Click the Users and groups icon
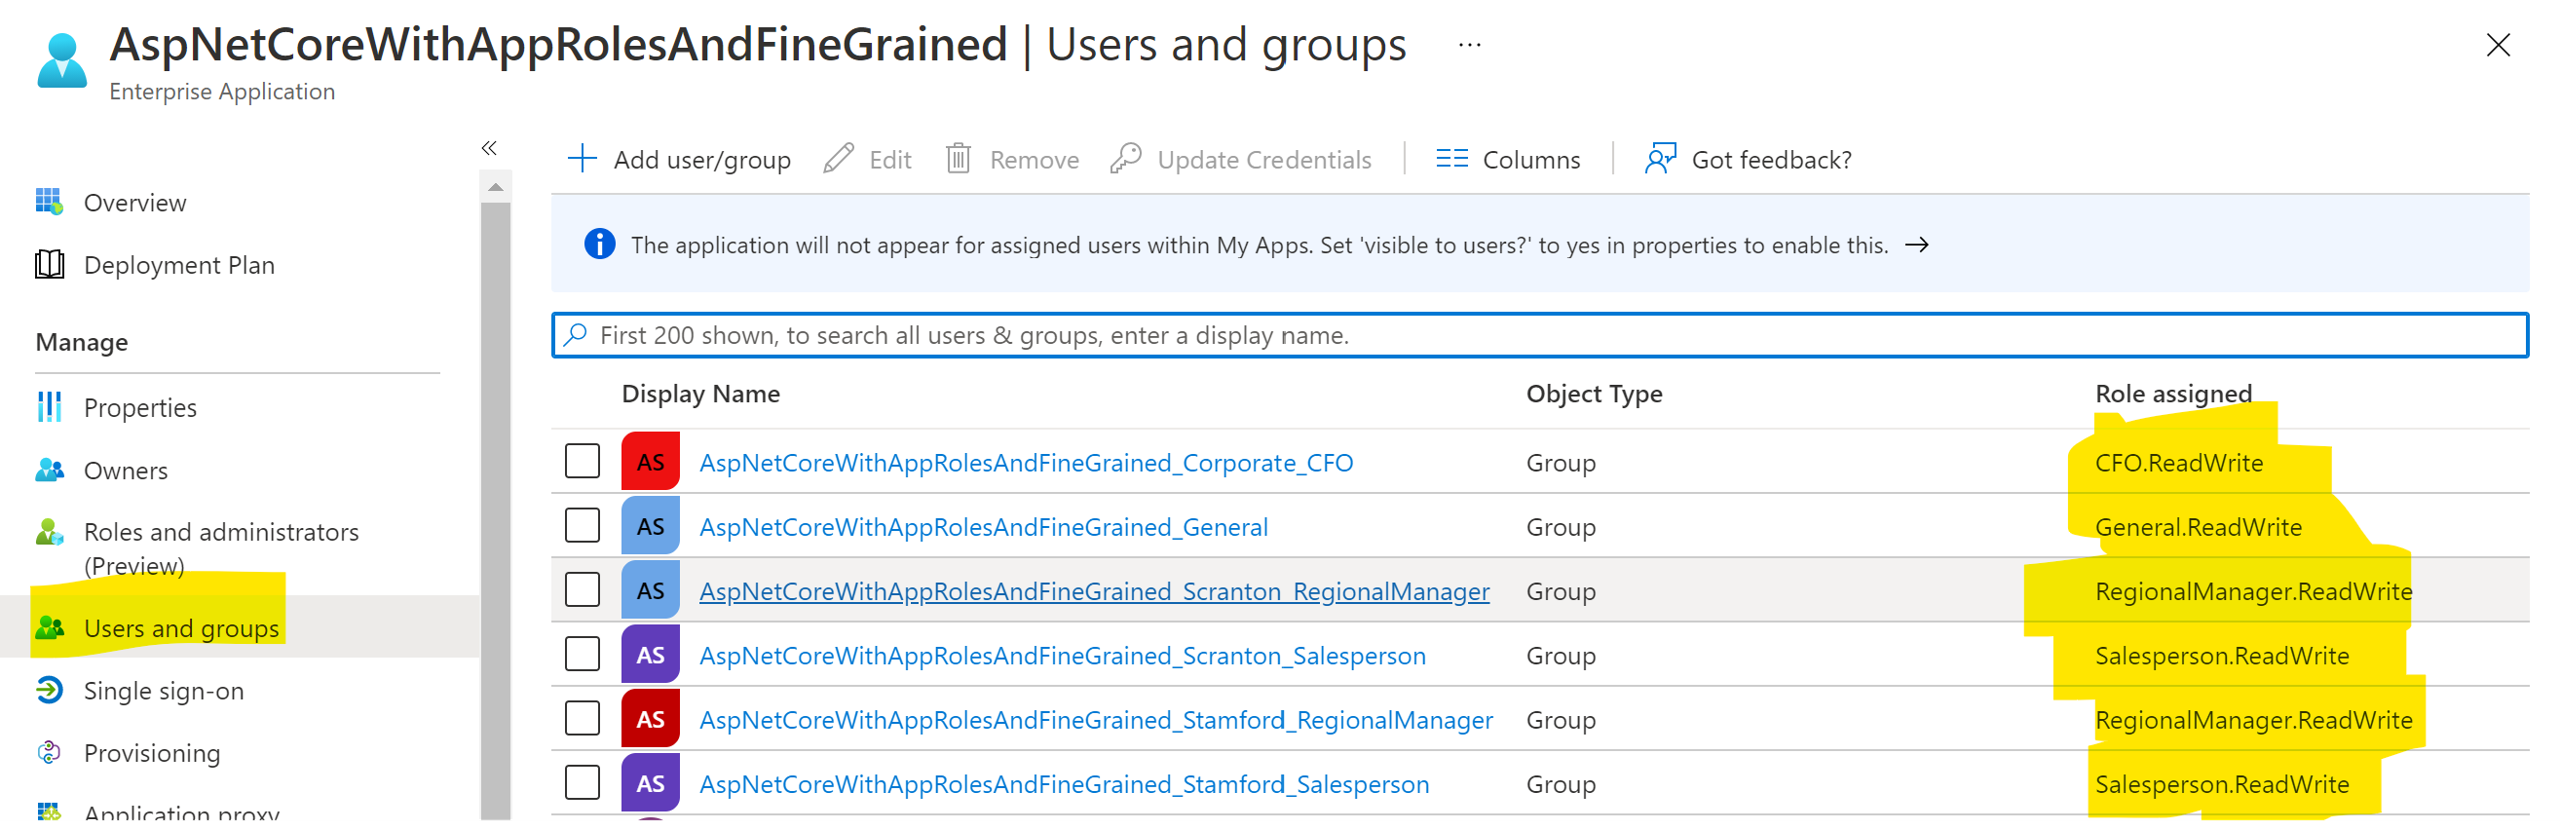The width and height of the screenshot is (2560, 830). point(49,628)
